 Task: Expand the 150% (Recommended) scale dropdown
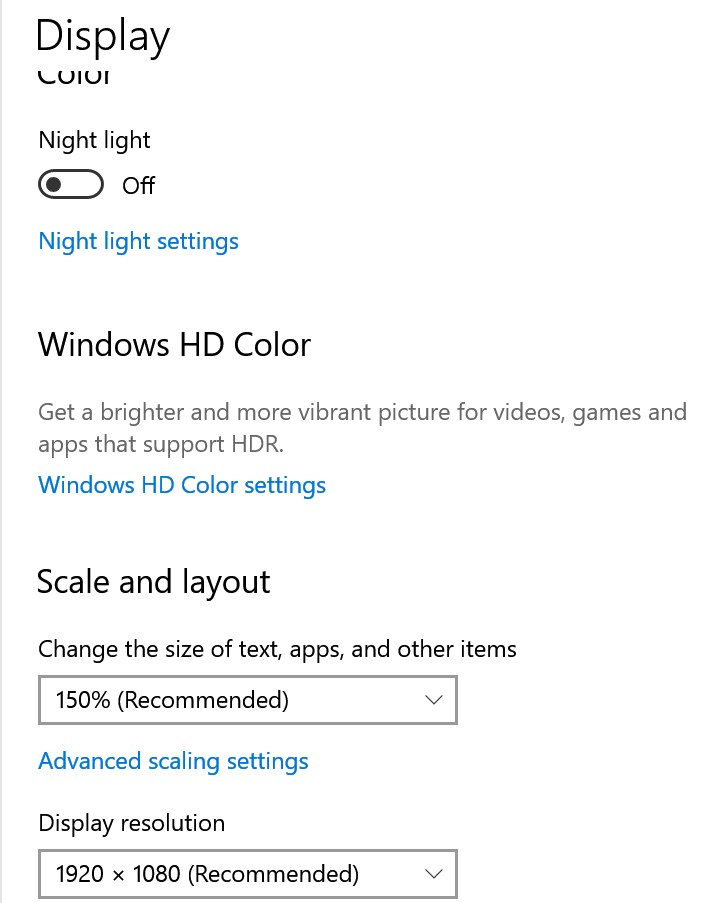(248, 700)
